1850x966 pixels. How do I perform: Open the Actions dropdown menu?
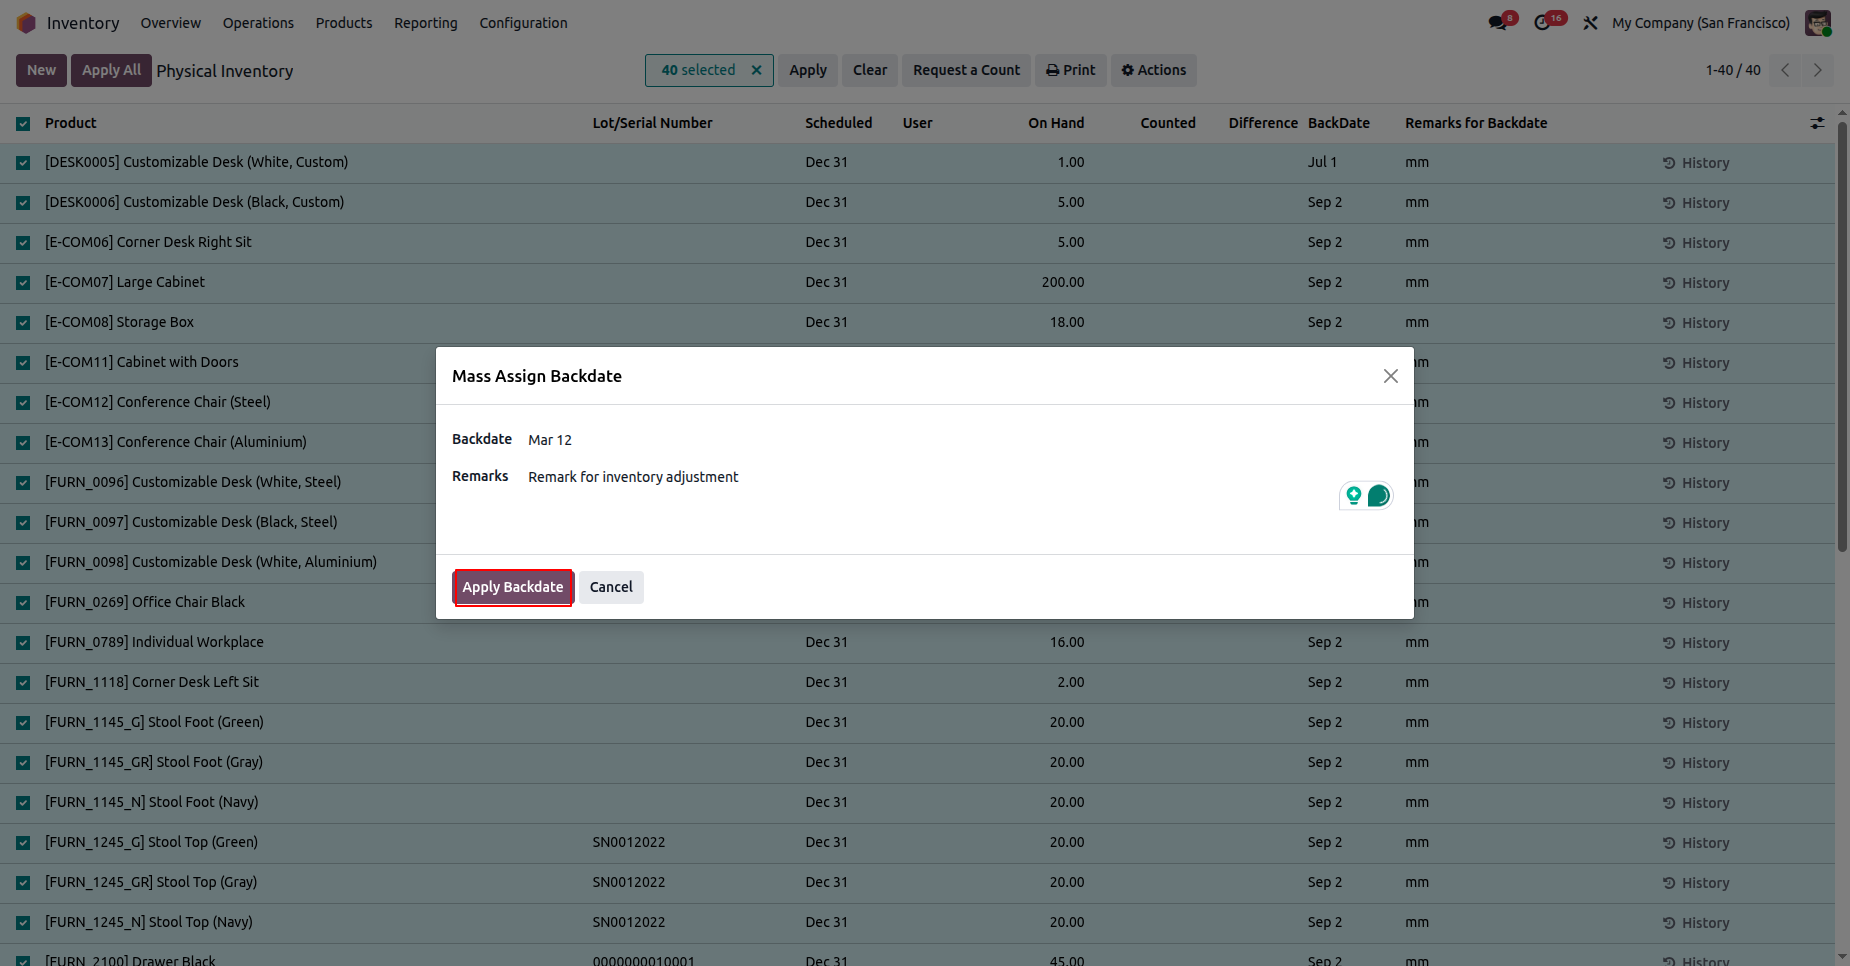[x=1154, y=70]
